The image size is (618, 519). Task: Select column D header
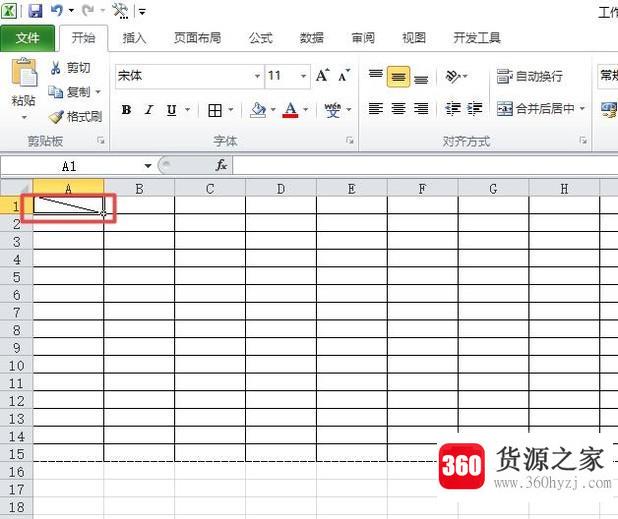(281, 189)
